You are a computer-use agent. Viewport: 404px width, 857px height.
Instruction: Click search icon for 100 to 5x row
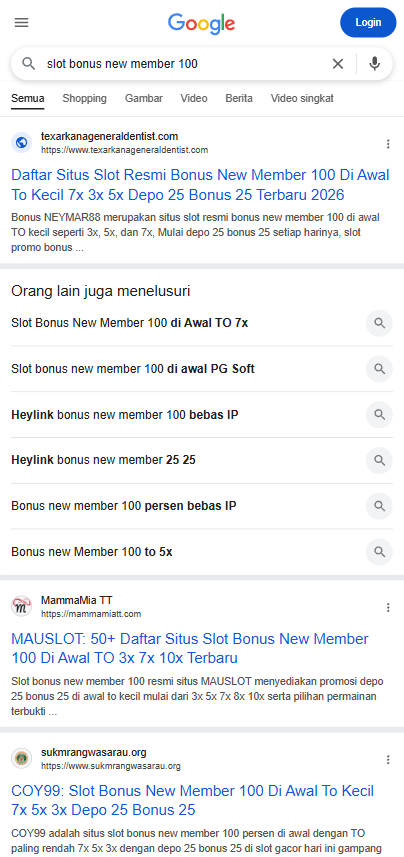pyautogui.click(x=379, y=552)
